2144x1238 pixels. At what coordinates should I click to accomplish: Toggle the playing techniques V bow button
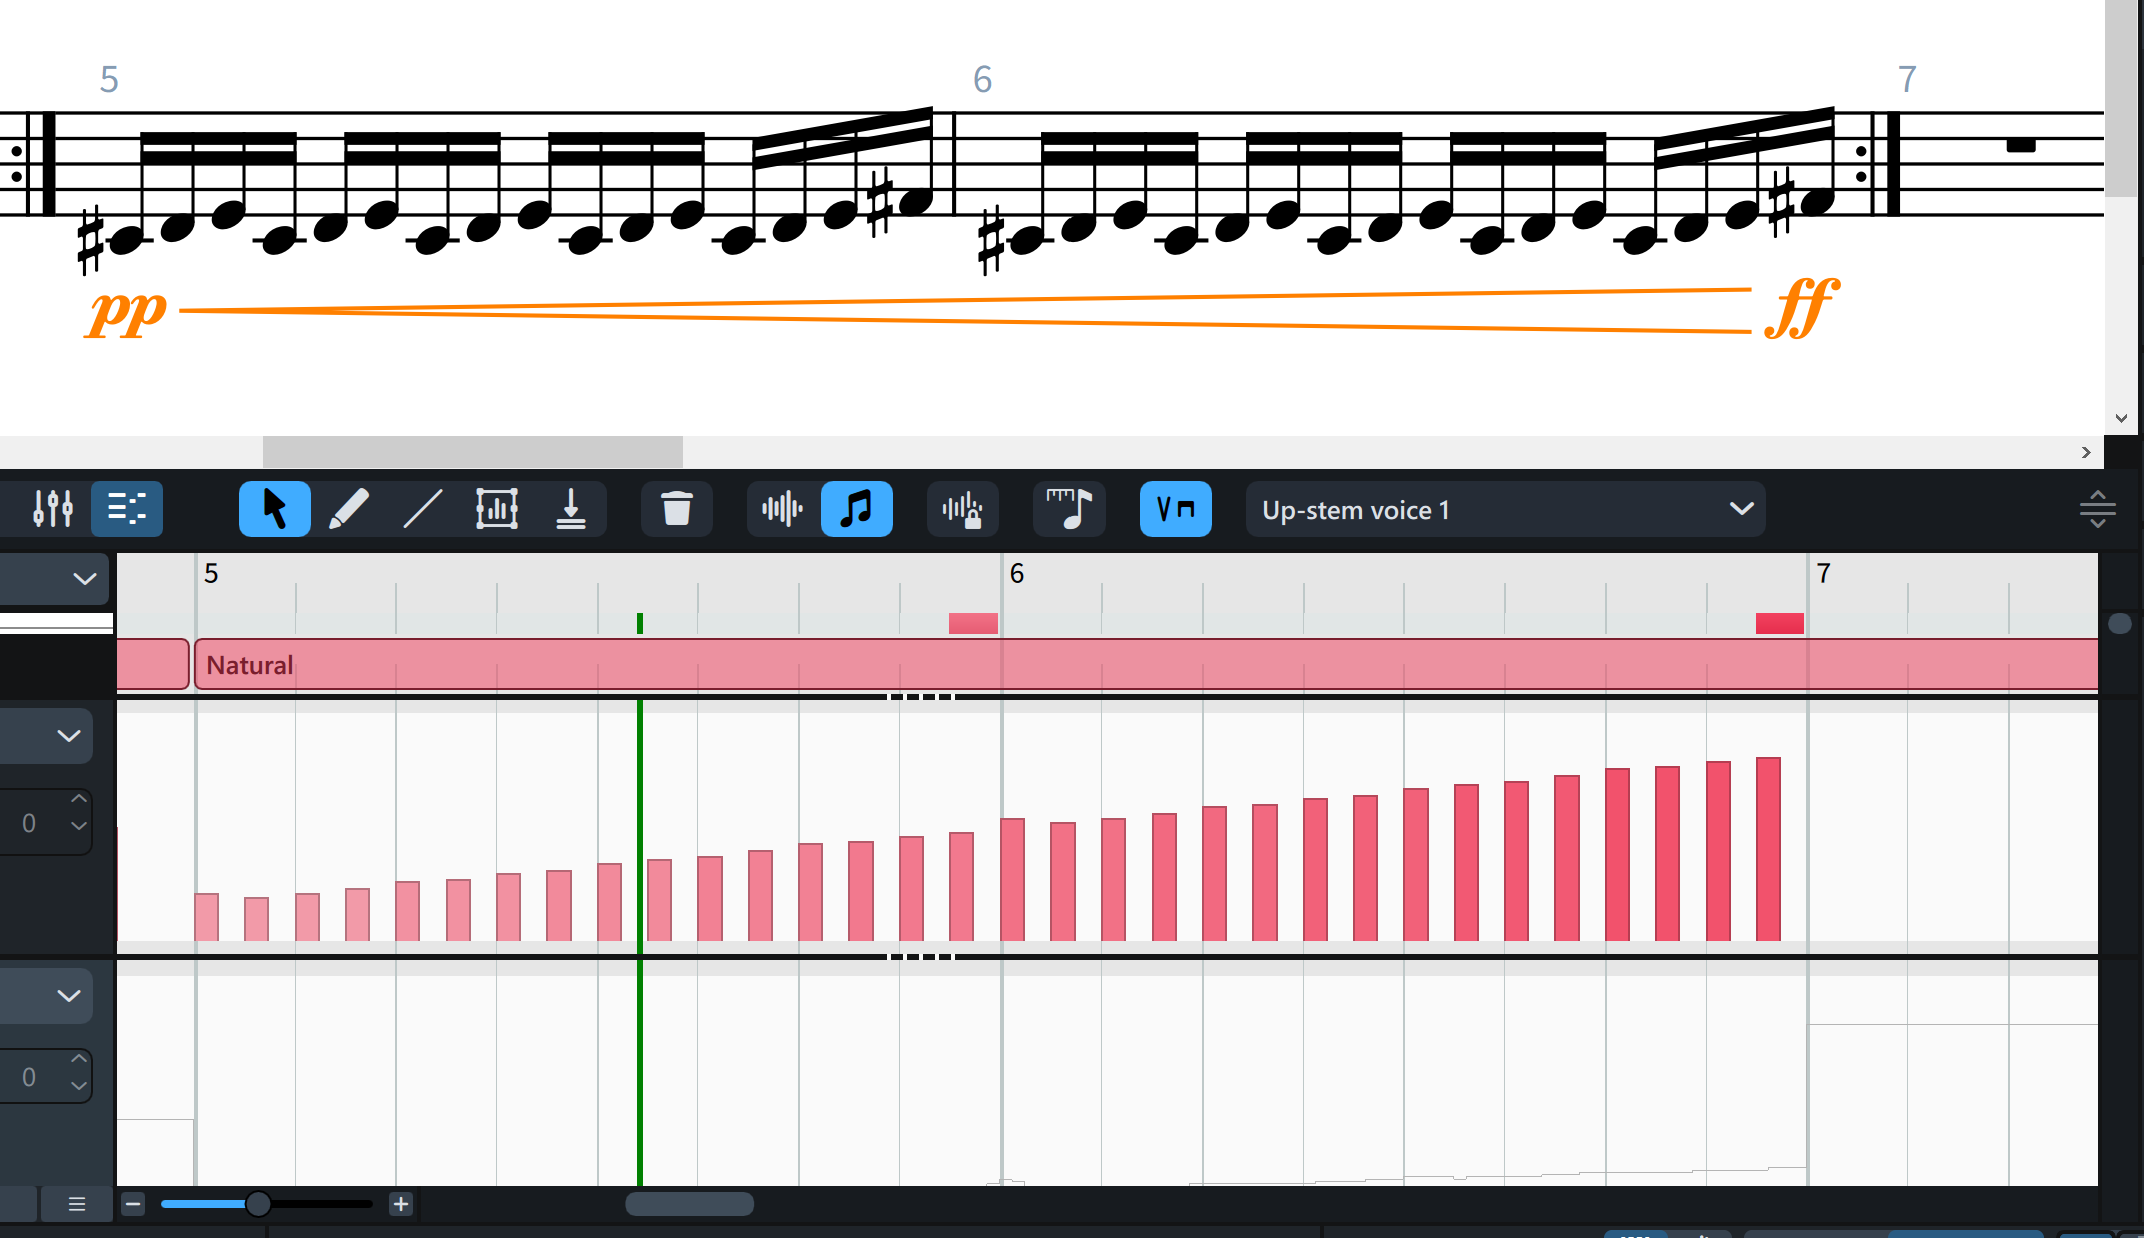coord(1175,509)
